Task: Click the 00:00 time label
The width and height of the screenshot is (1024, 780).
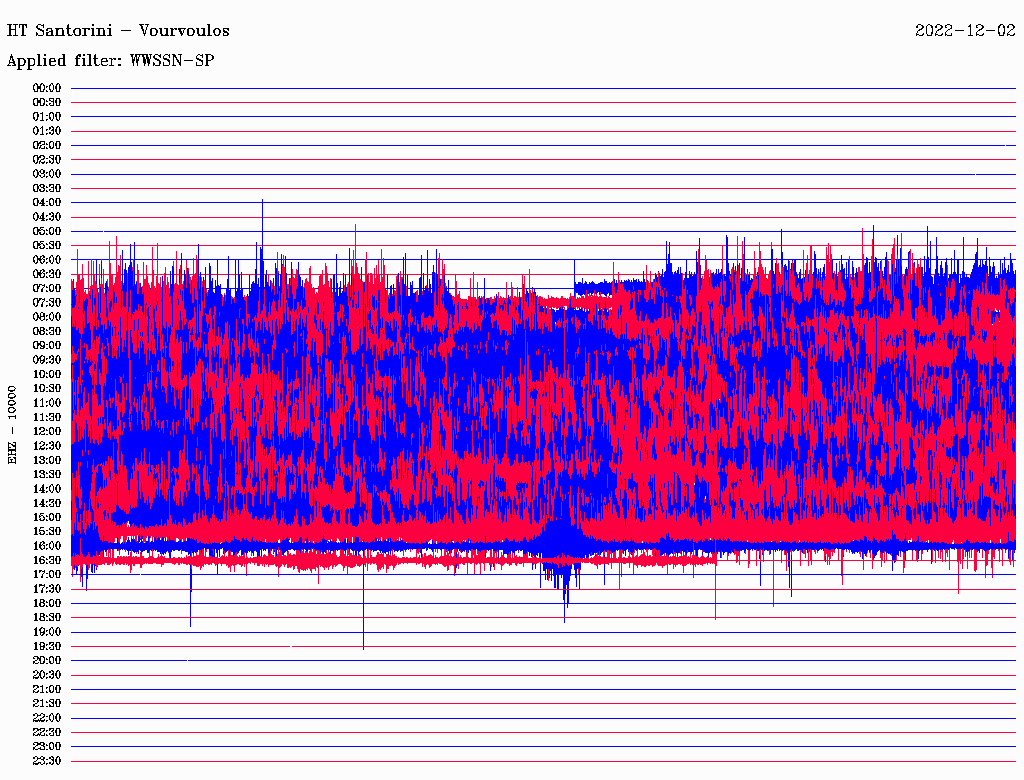Action: 47,88
